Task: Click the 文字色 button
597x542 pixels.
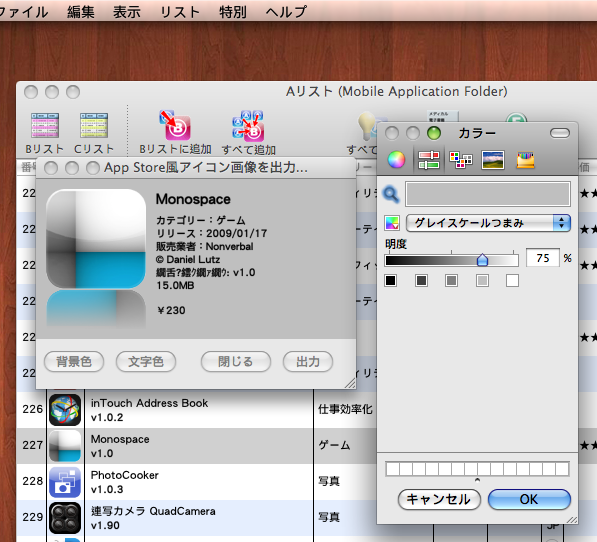Action: [146, 361]
